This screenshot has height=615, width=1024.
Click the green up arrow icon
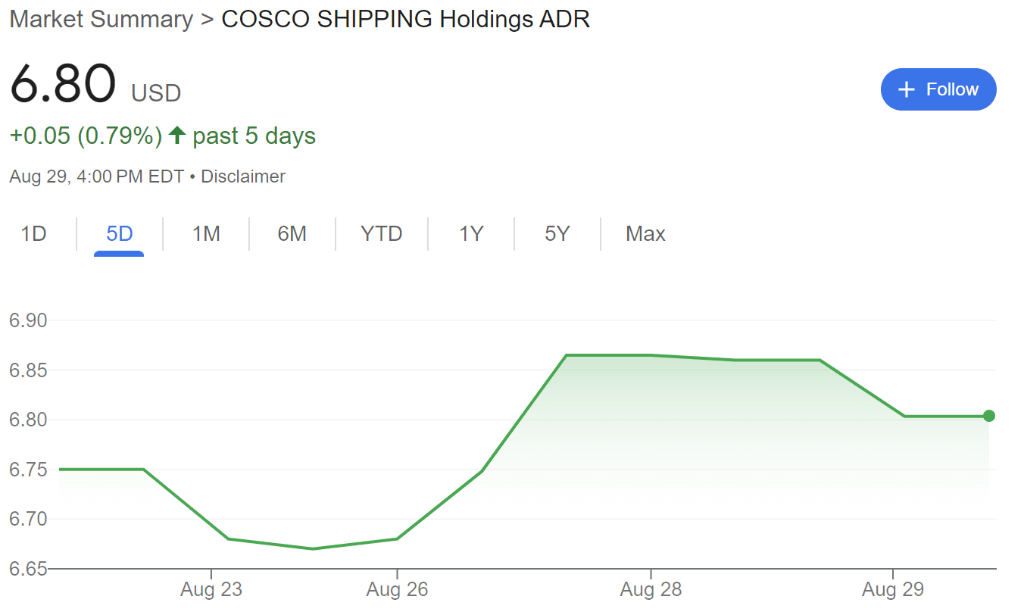(177, 135)
